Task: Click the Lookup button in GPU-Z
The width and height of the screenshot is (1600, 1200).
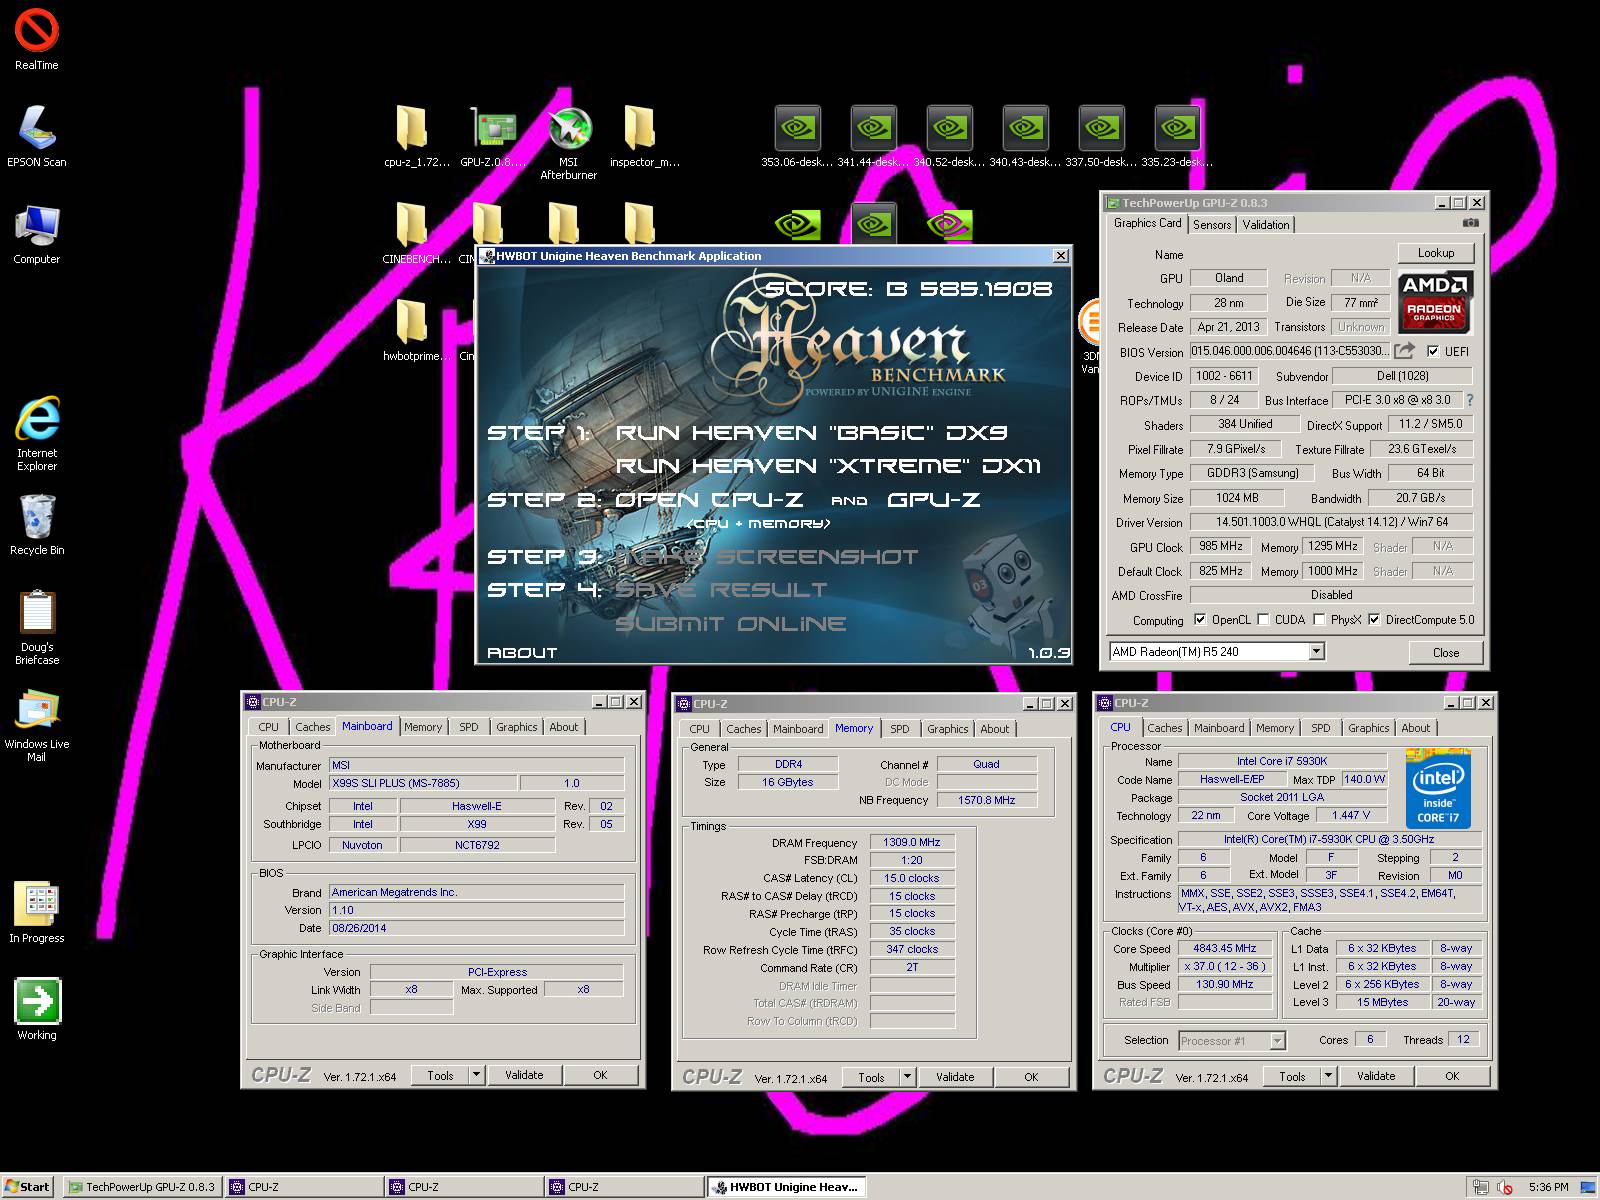Action: (x=1435, y=253)
